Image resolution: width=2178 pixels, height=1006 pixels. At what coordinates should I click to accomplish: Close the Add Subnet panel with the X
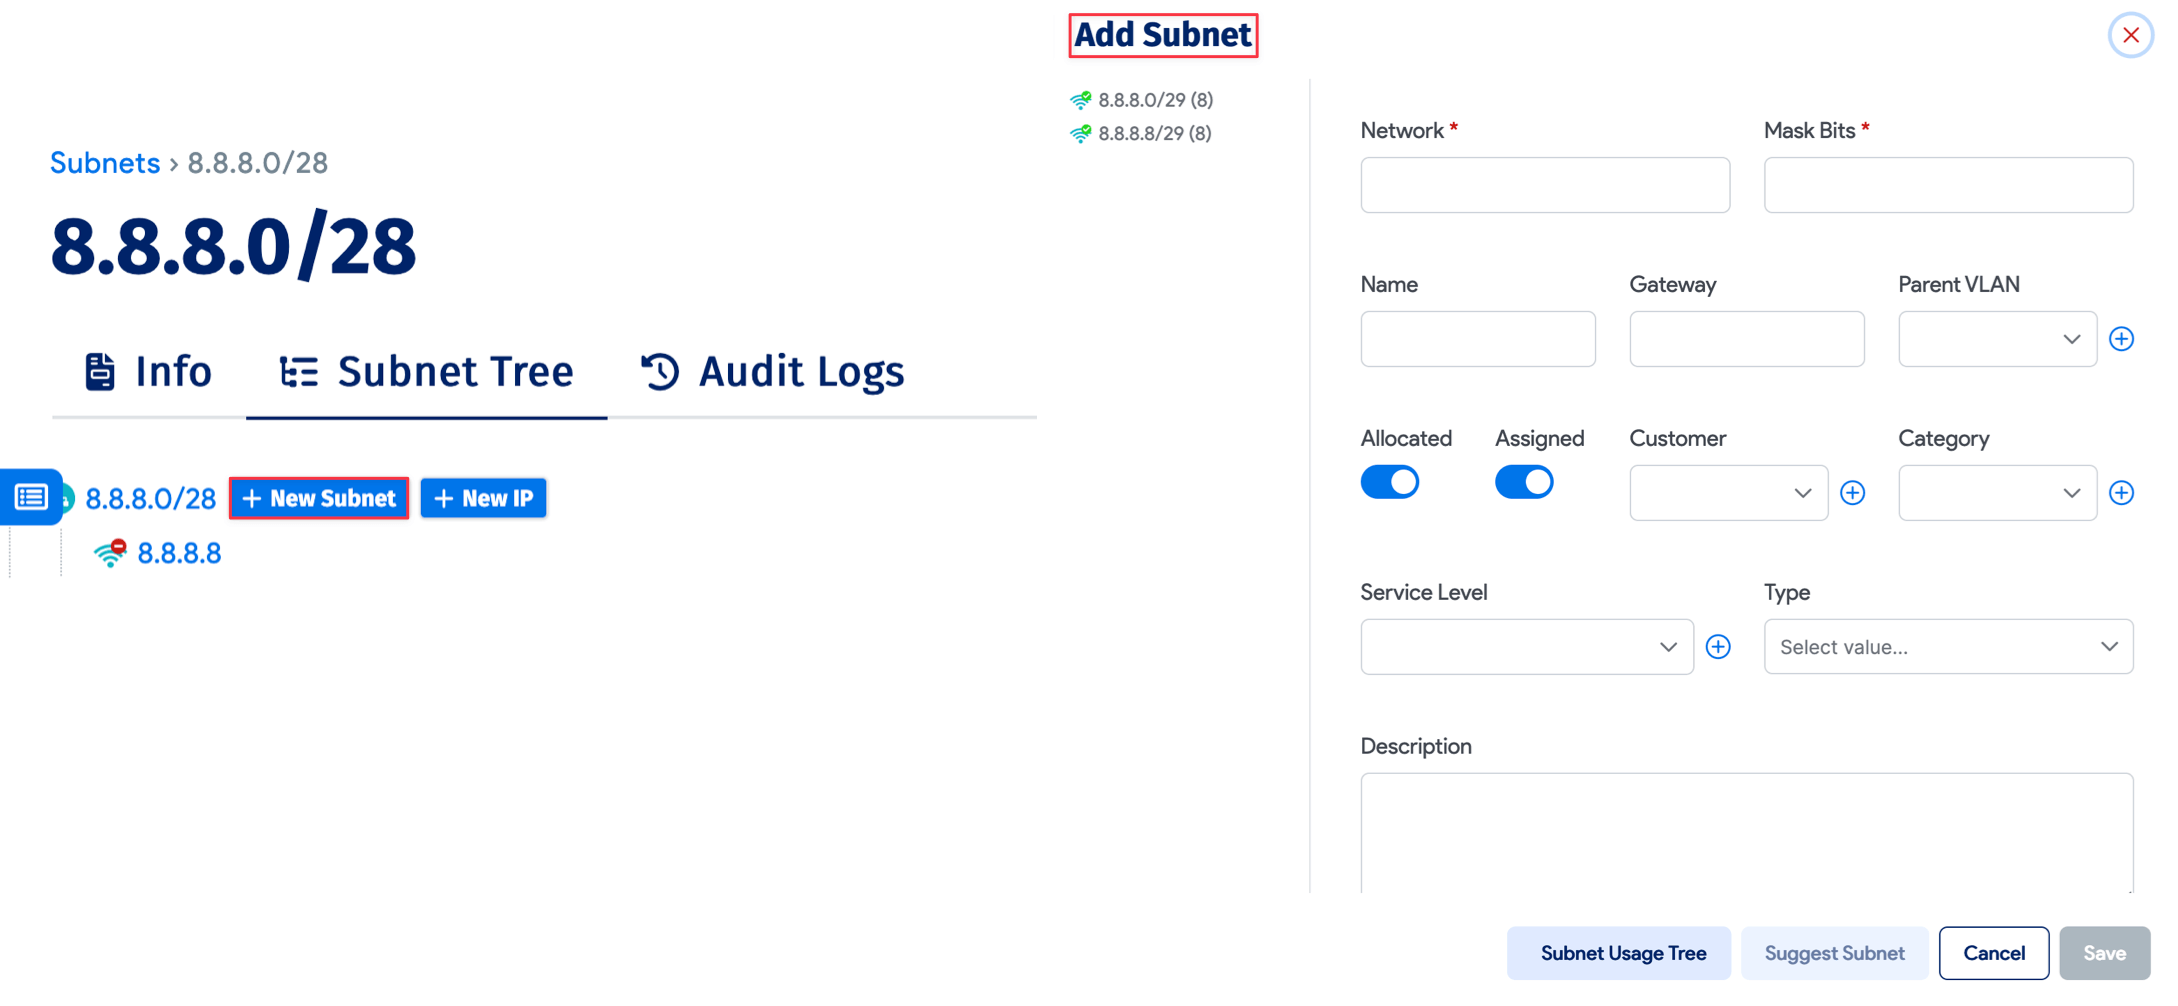pyautogui.click(x=2131, y=34)
